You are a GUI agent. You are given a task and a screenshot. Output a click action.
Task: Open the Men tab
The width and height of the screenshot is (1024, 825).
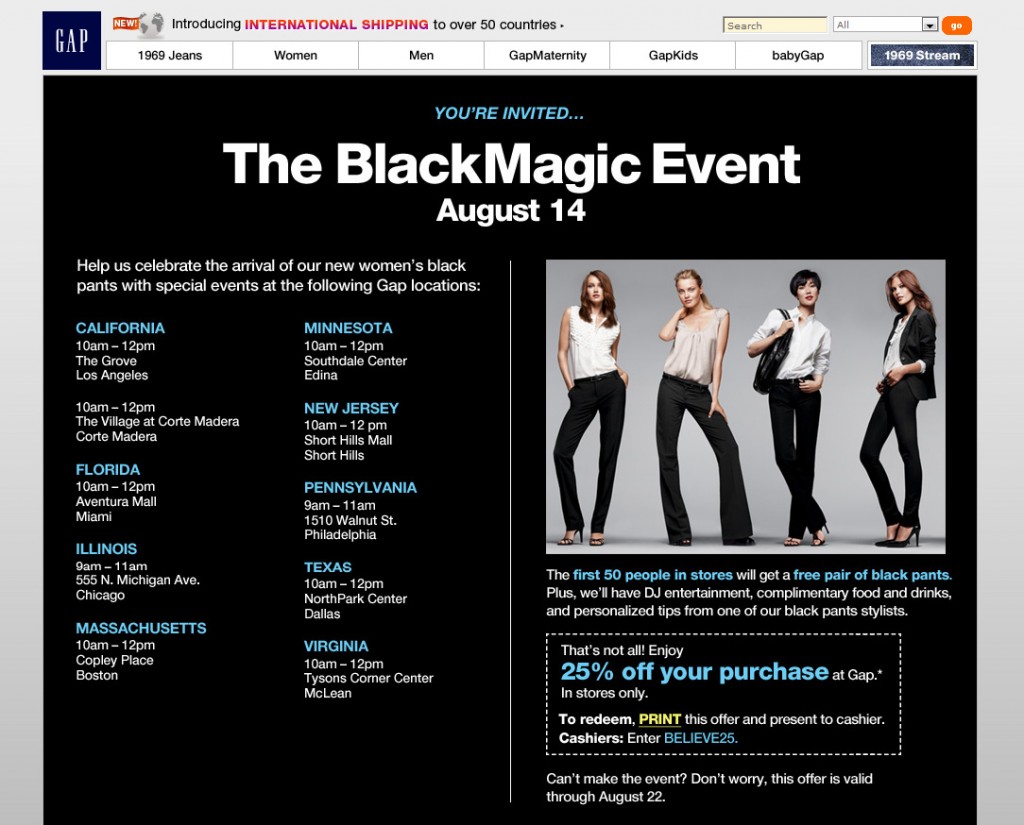(x=421, y=56)
